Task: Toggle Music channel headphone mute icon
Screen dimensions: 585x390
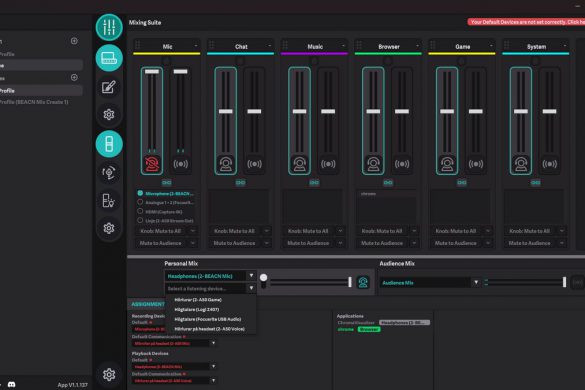Action: coord(299,164)
